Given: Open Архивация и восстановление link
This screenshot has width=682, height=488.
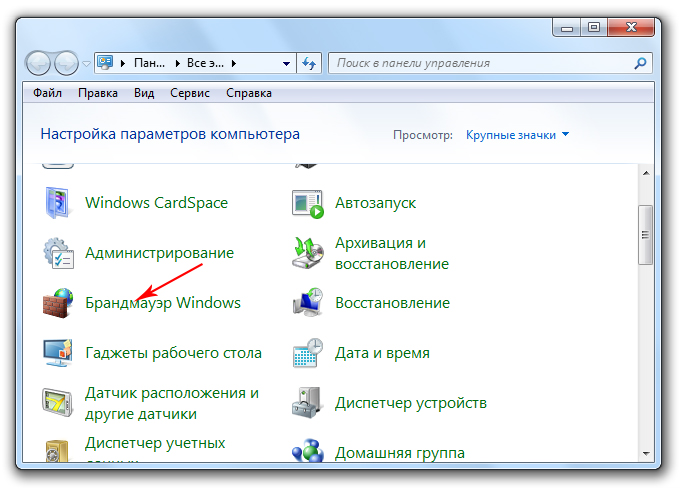Looking at the screenshot, I should coord(392,253).
